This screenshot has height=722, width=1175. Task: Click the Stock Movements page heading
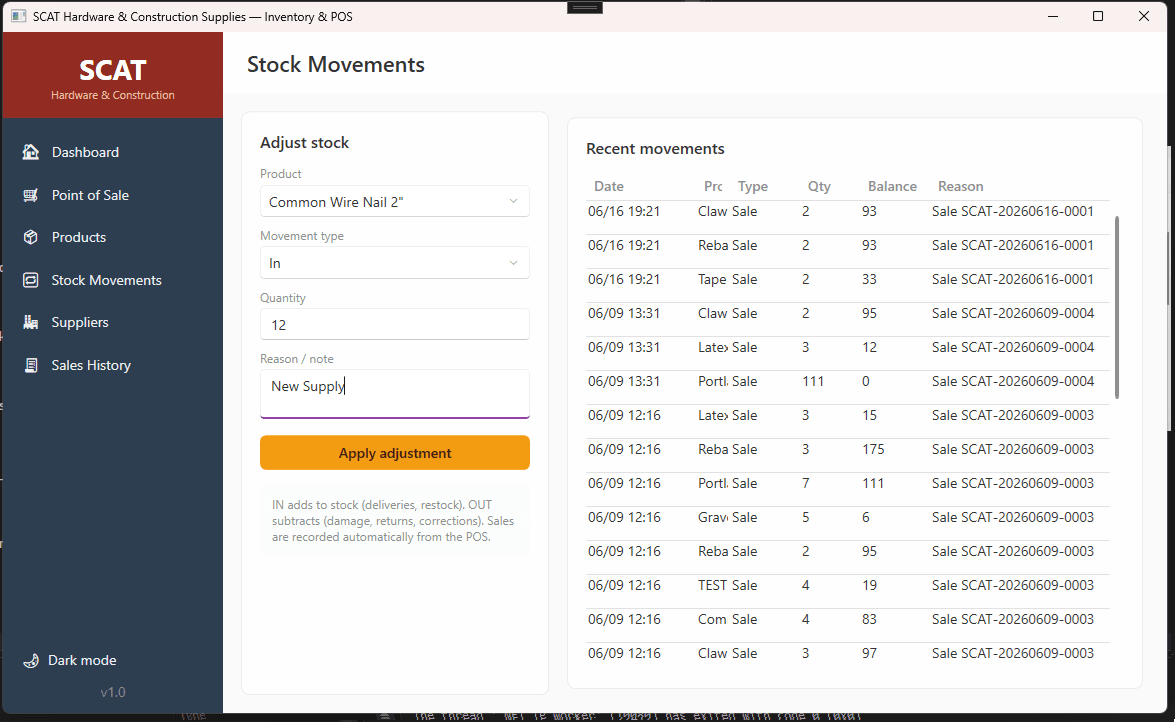336,64
